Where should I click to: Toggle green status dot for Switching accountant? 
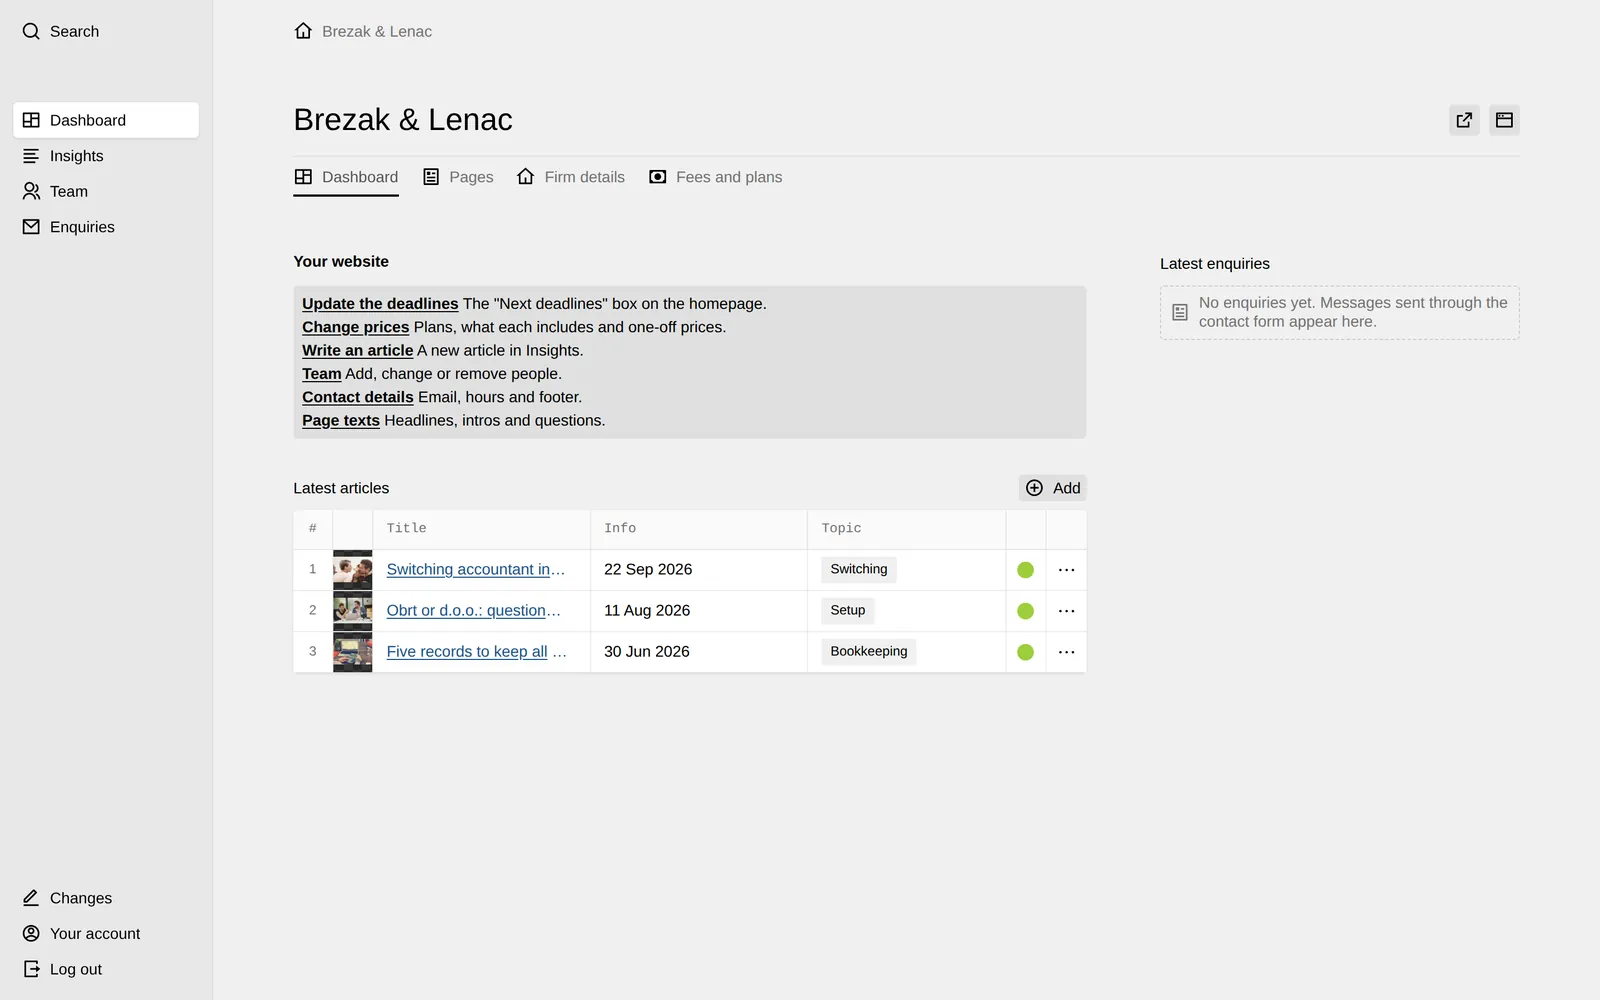tap(1025, 570)
